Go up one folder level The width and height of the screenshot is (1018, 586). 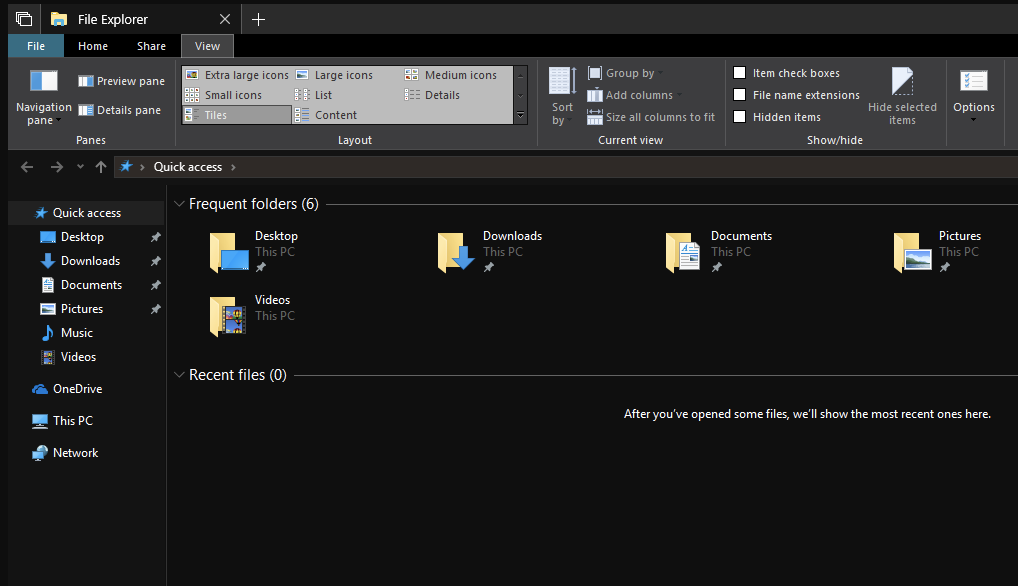click(x=101, y=167)
